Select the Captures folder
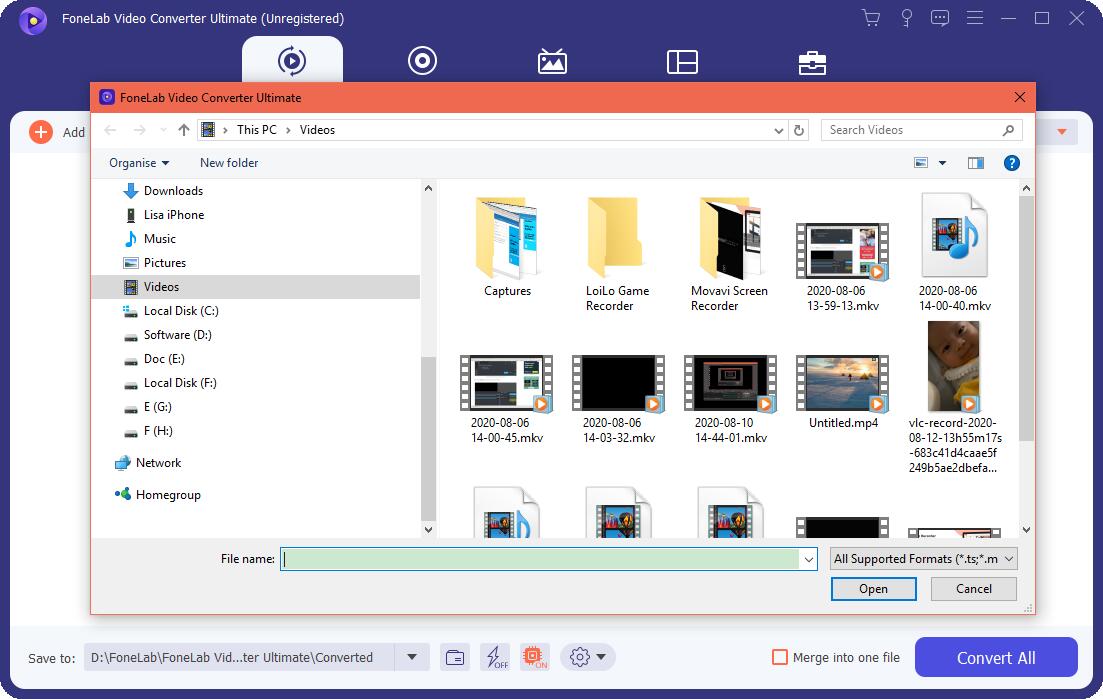This screenshot has height=699, width=1103. [x=507, y=246]
